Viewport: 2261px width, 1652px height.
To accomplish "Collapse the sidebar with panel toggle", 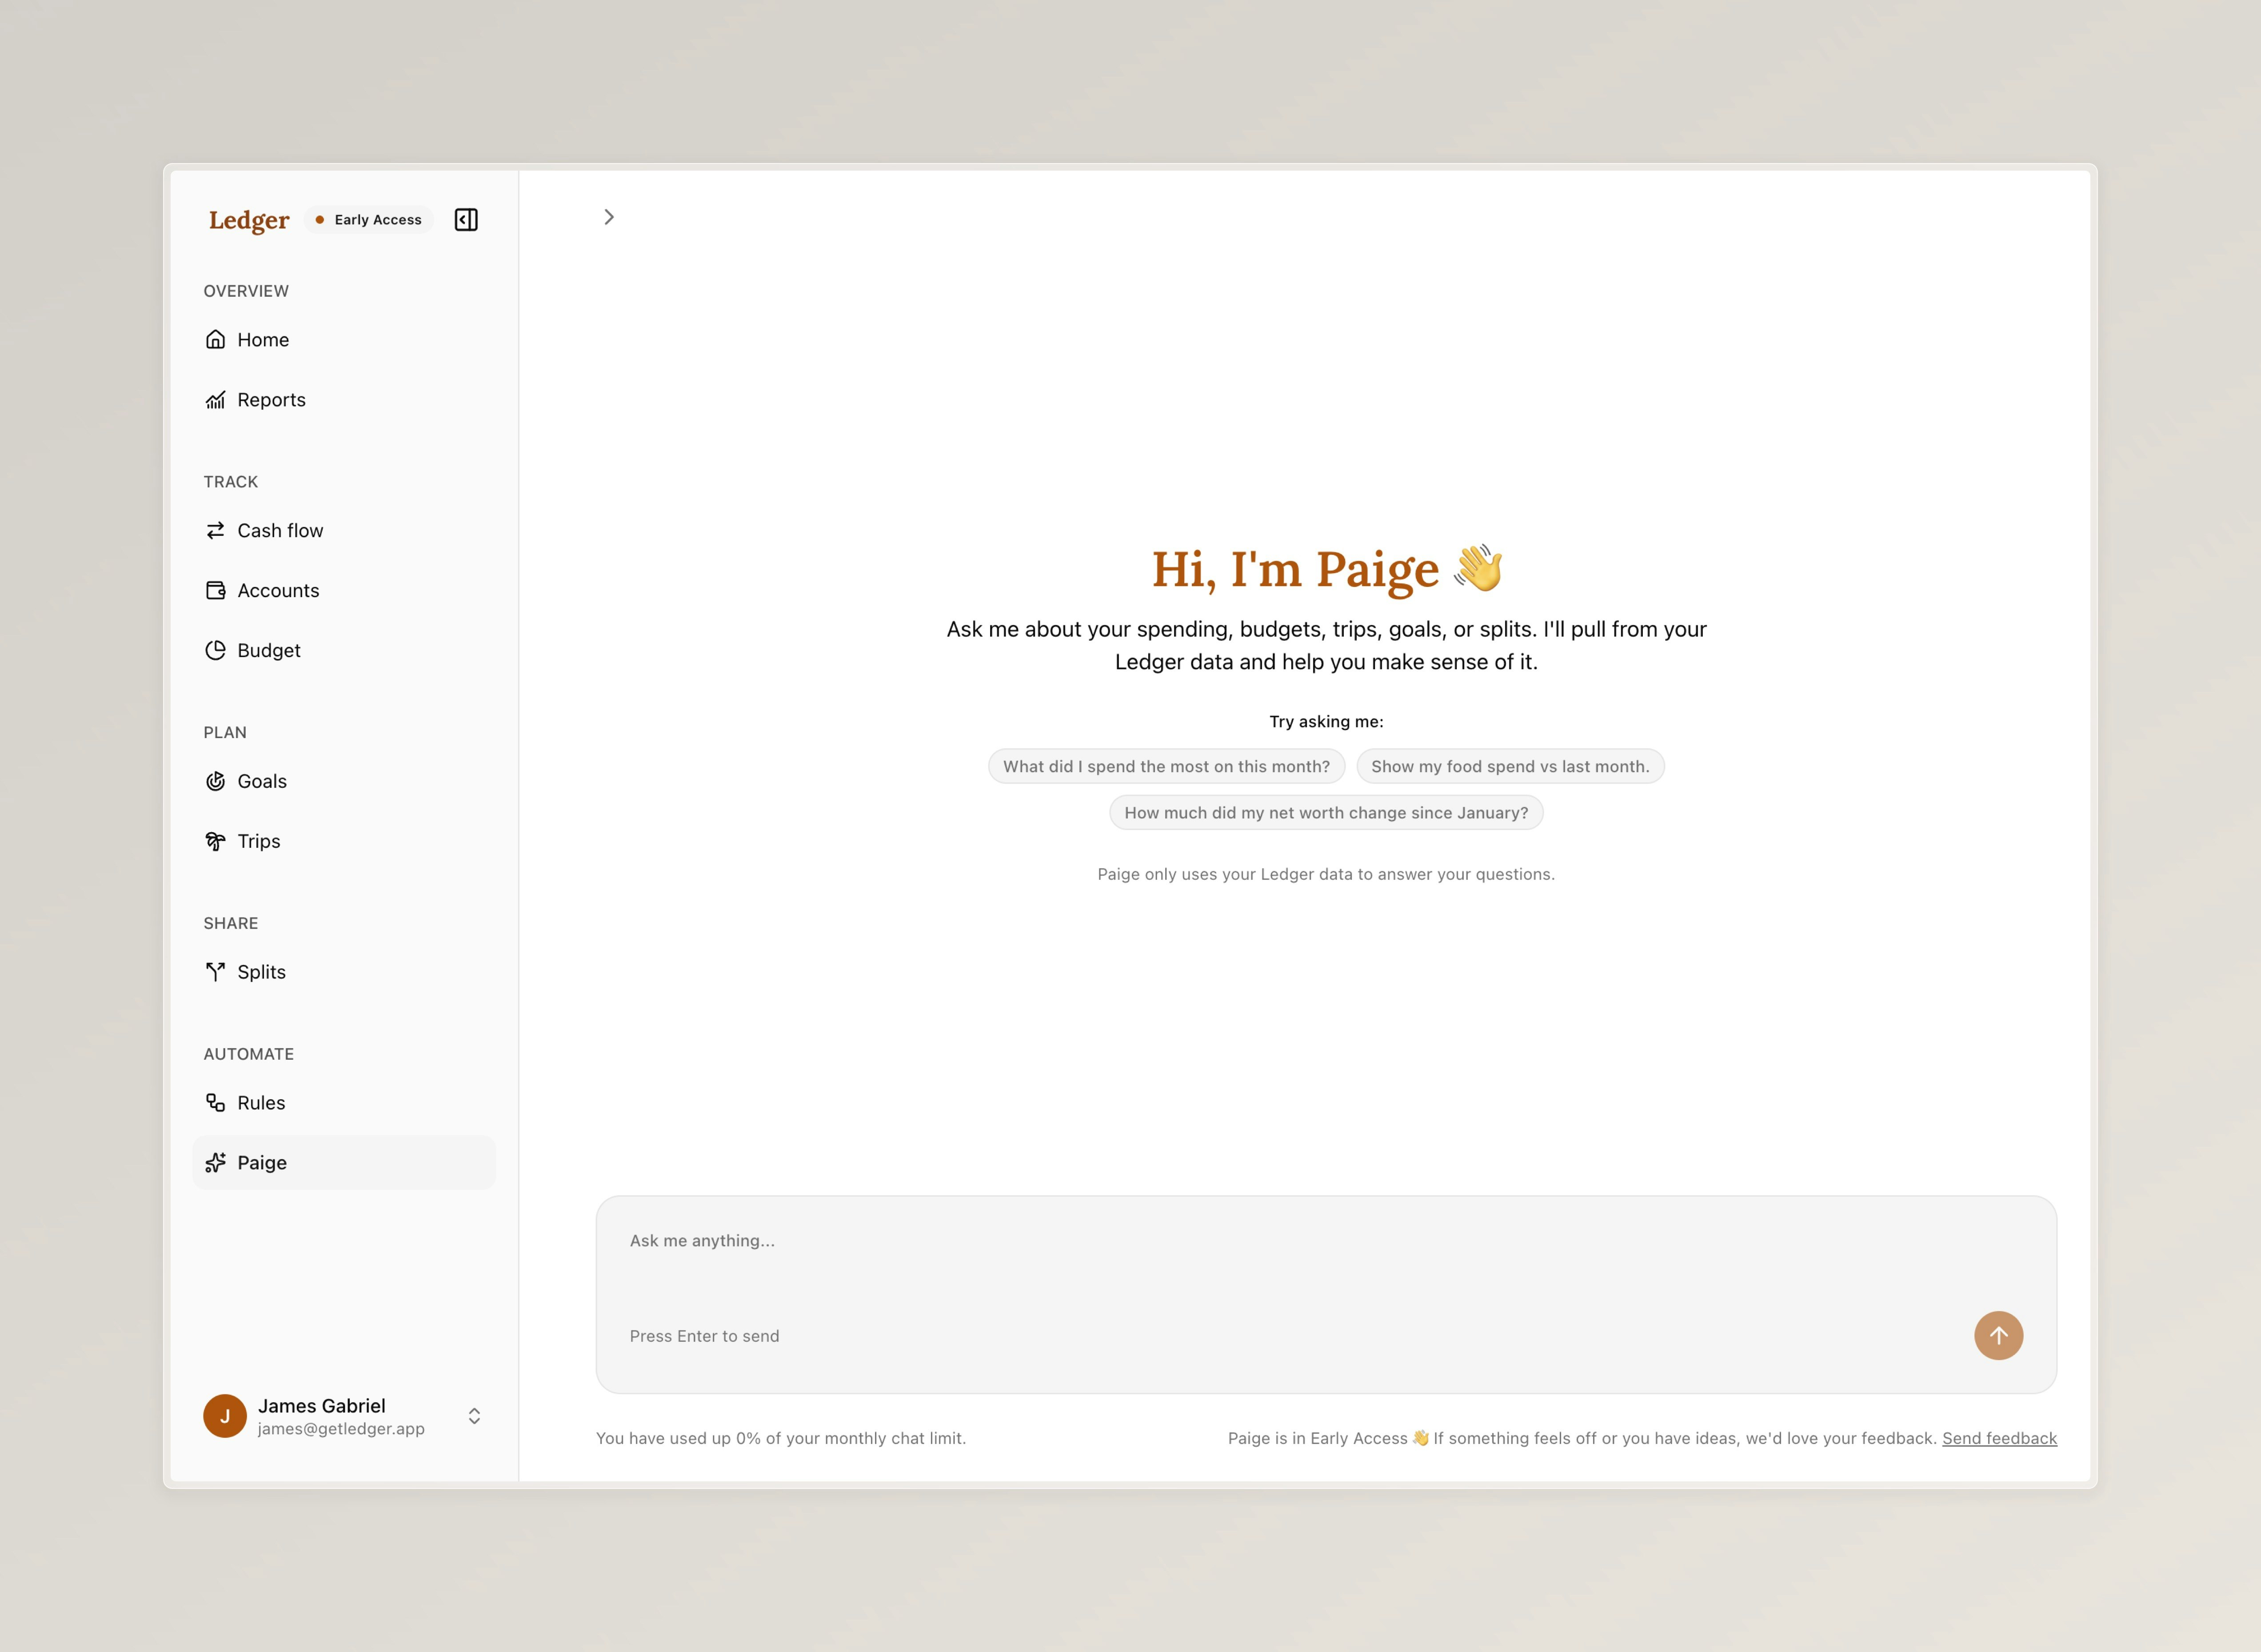I will pyautogui.click(x=466, y=220).
